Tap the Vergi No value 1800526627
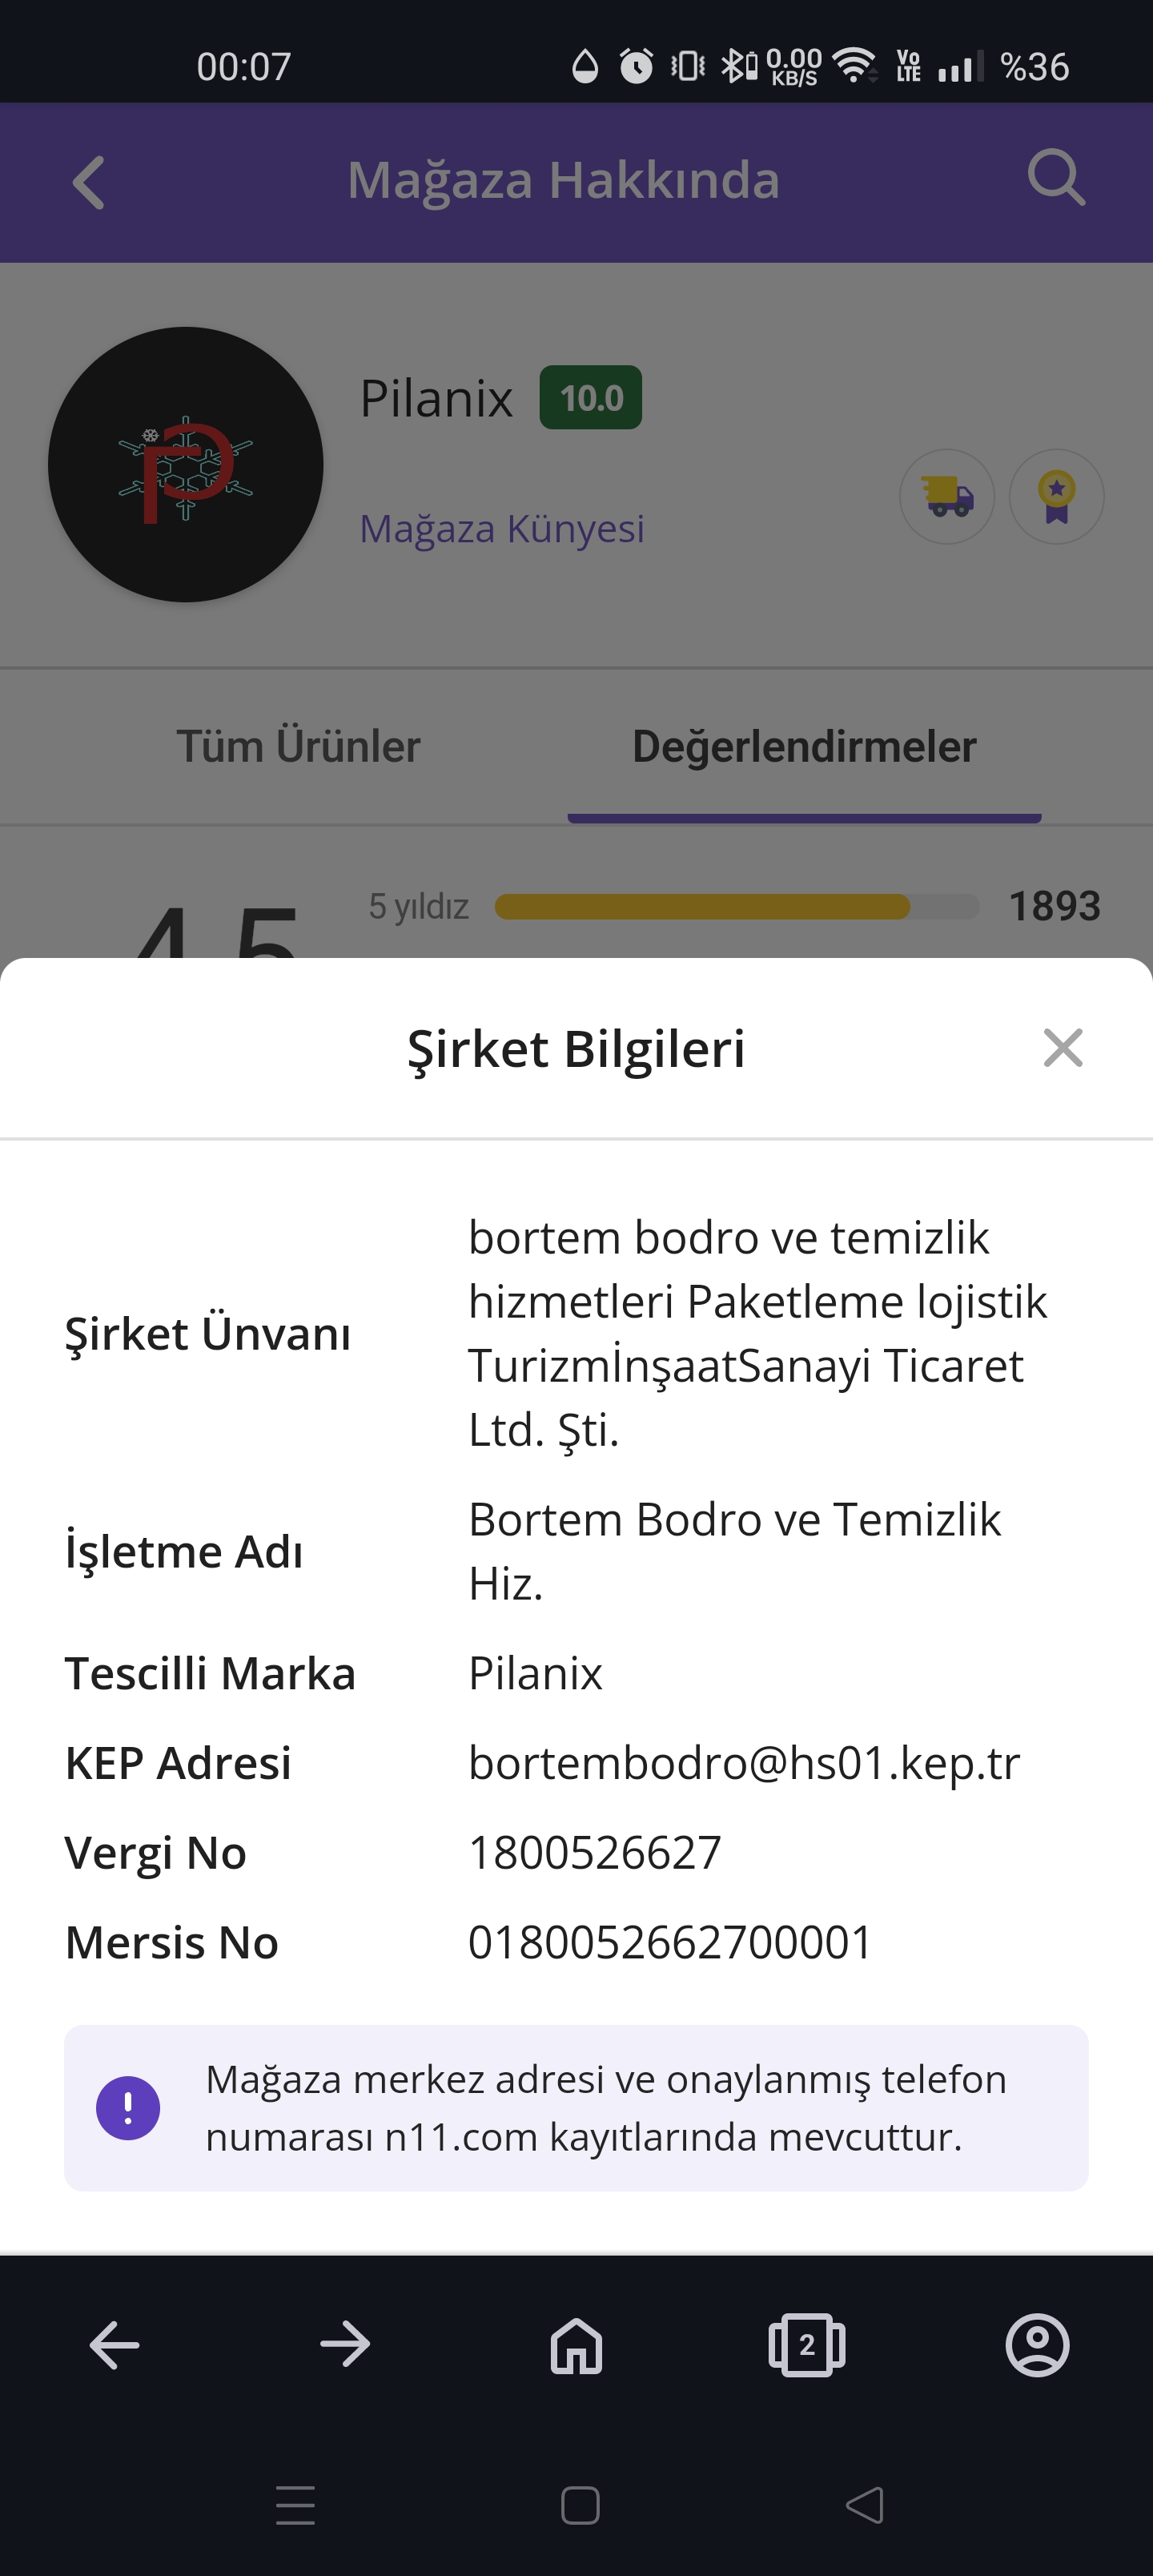 595,1853
